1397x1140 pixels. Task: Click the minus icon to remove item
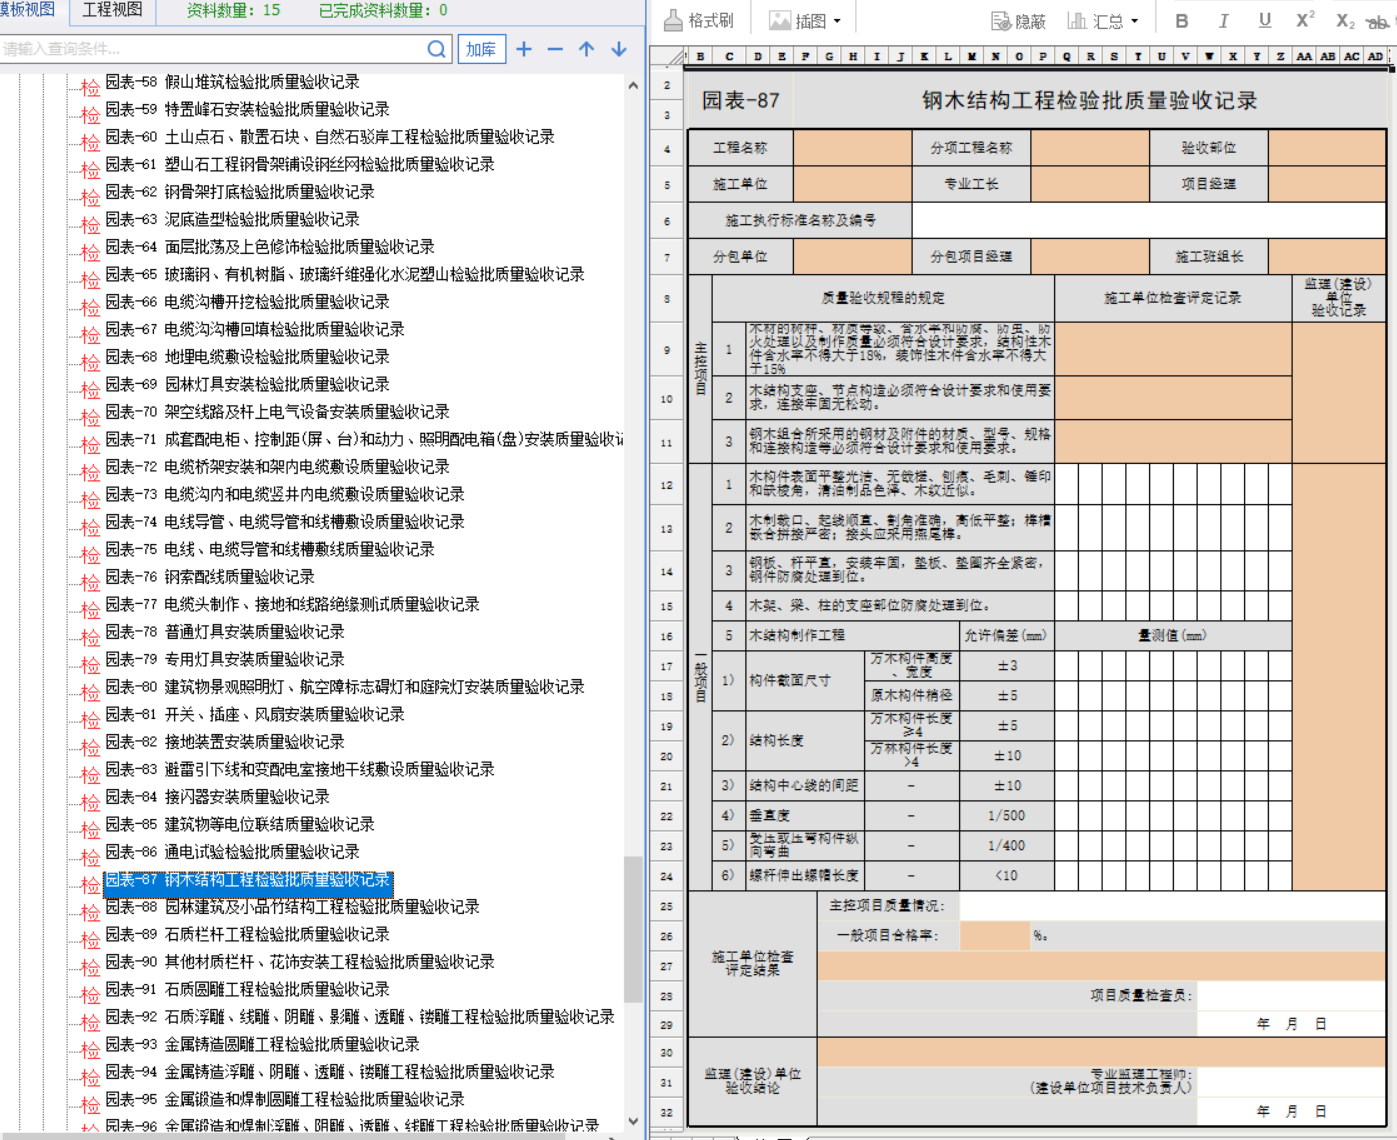(555, 49)
